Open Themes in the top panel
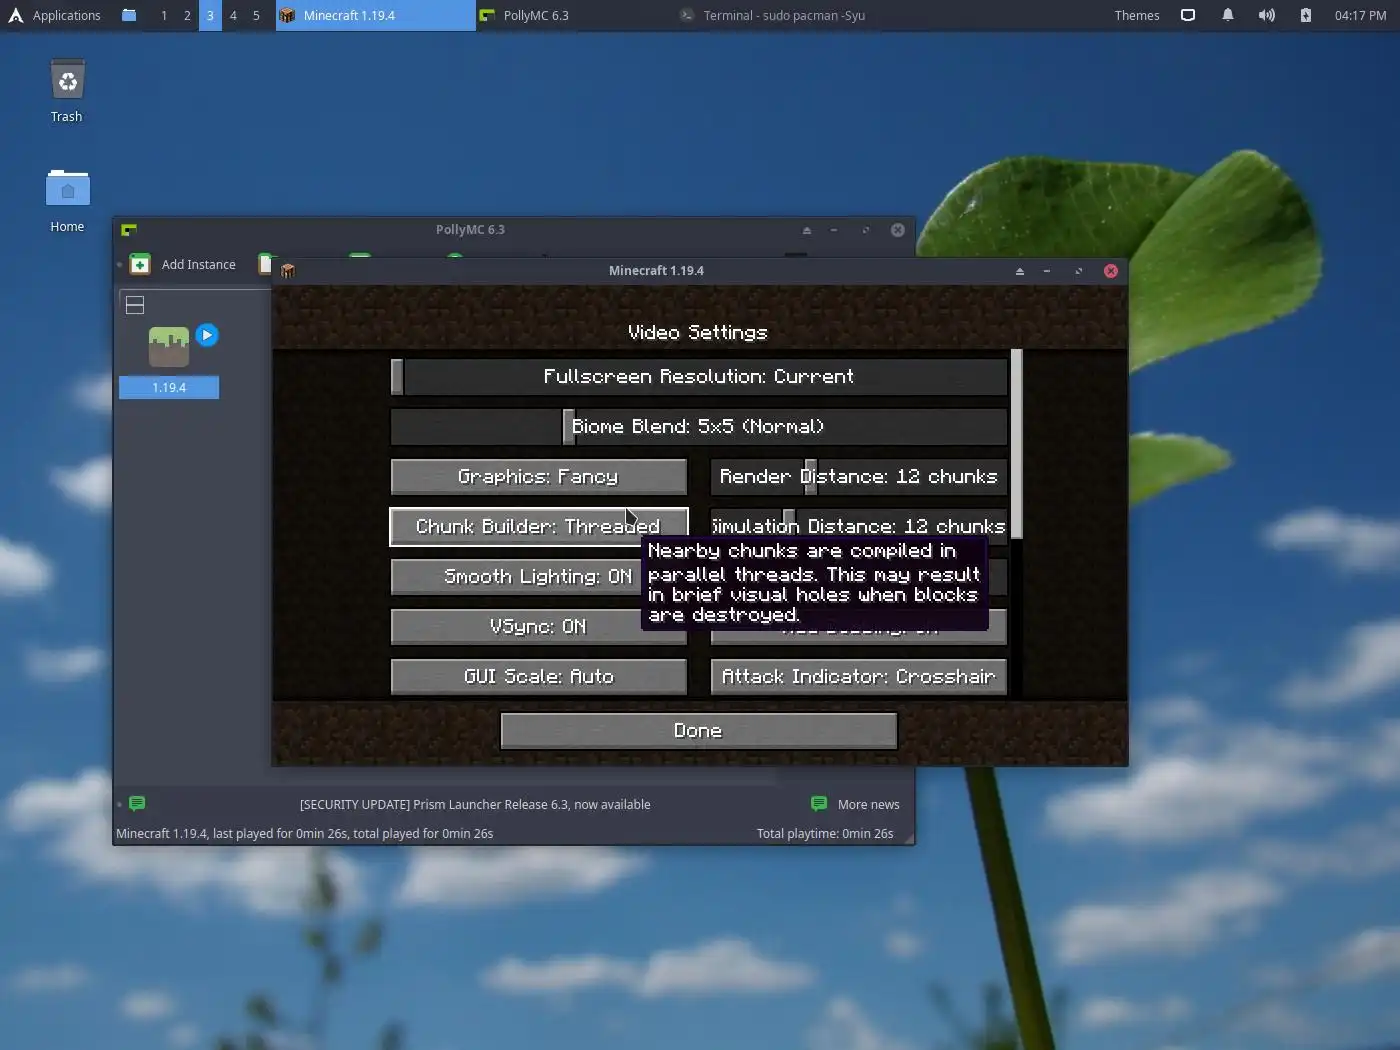 (x=1137, y=15)
